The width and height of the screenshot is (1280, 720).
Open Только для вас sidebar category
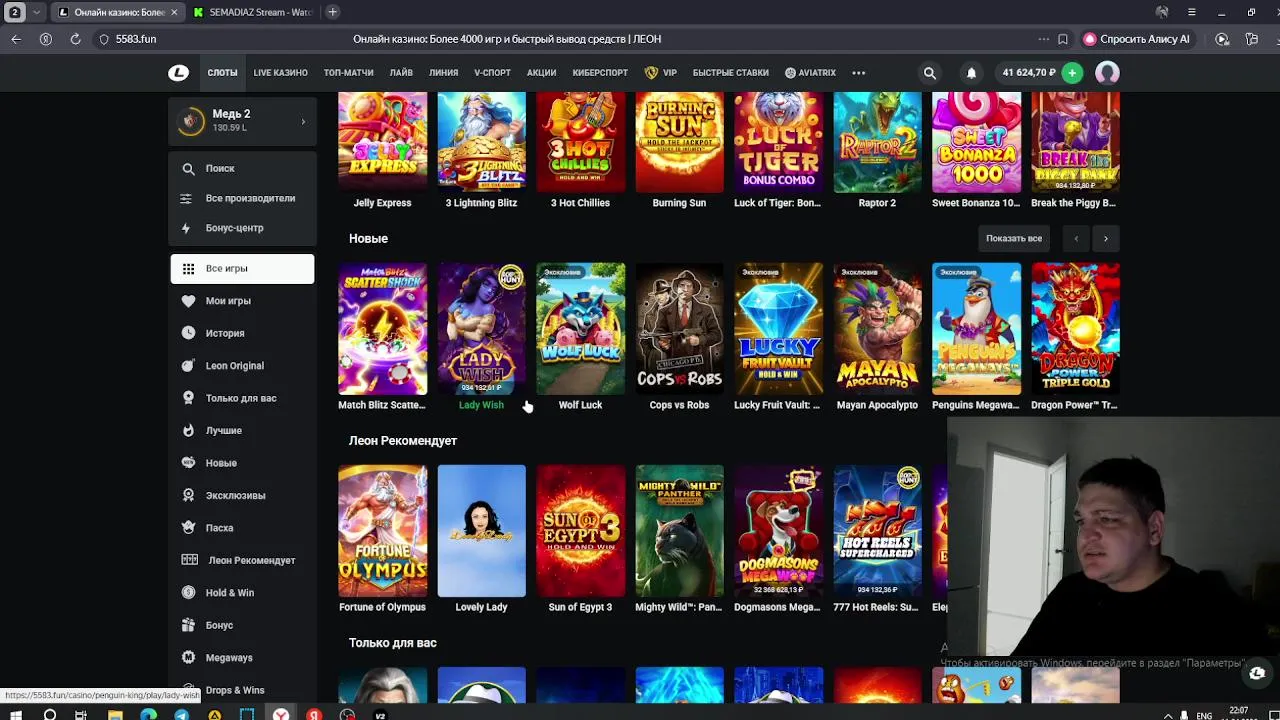click(x=242, y=398)
